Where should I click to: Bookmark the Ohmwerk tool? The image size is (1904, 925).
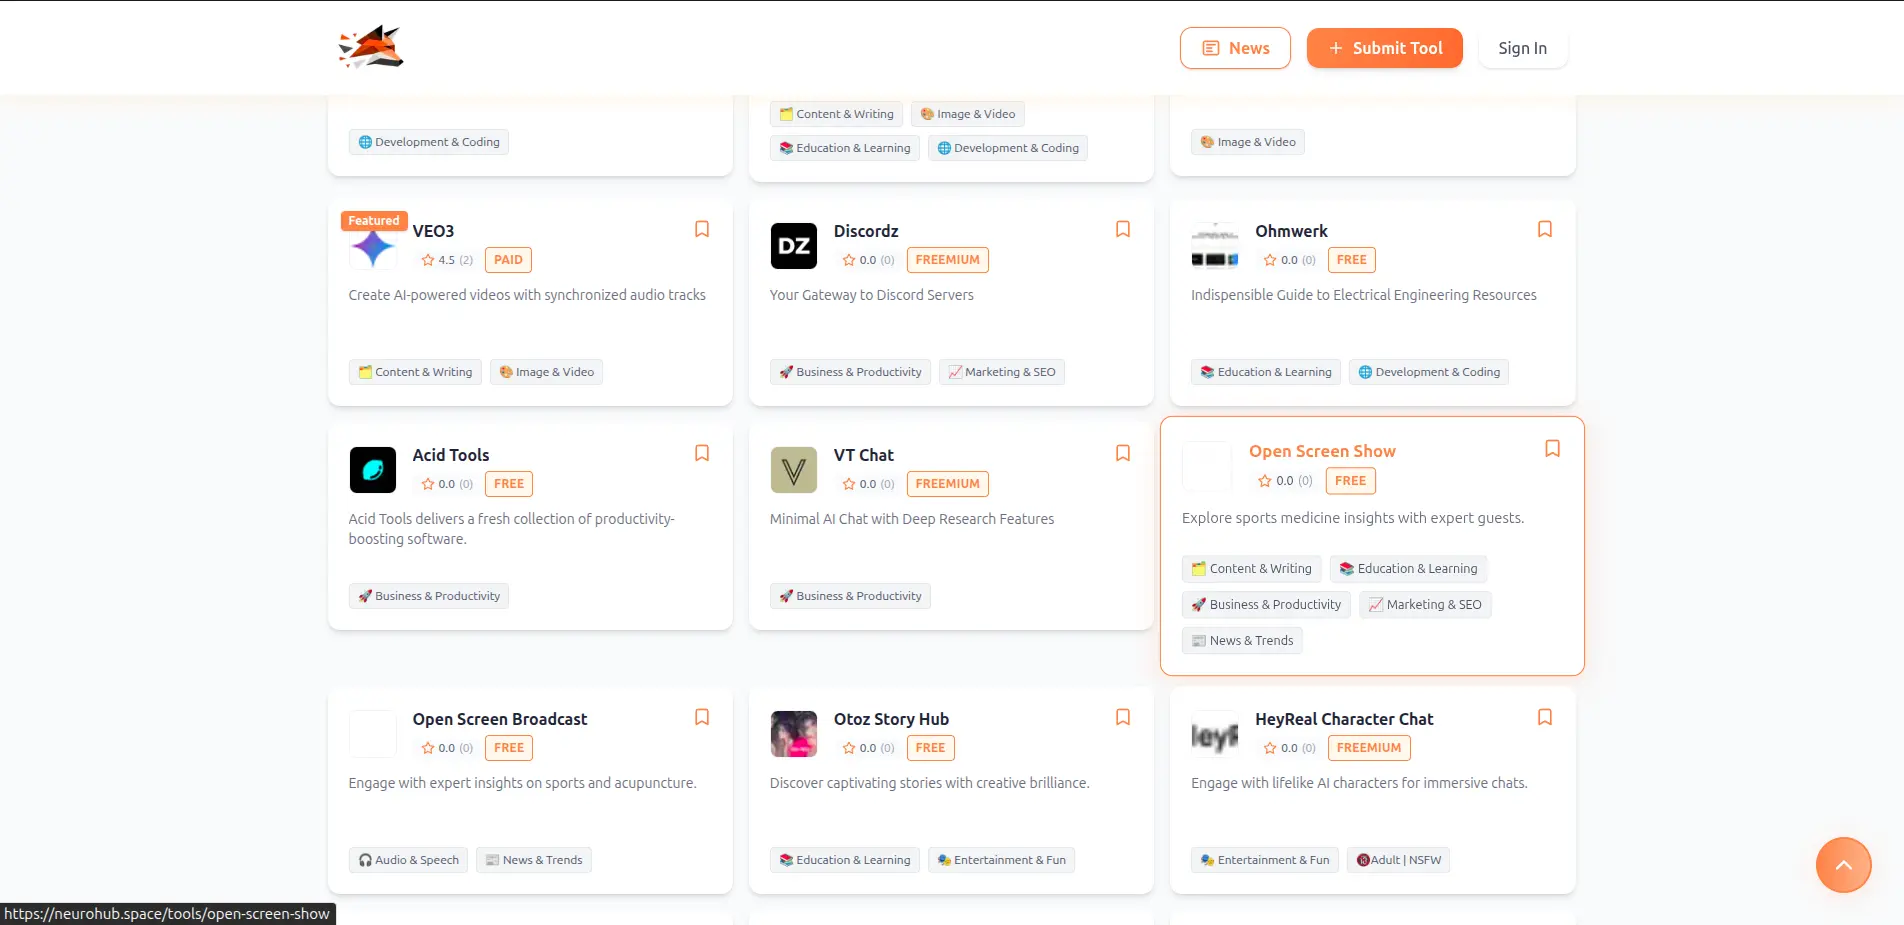pyautogui.click(x=1545, y=230)
